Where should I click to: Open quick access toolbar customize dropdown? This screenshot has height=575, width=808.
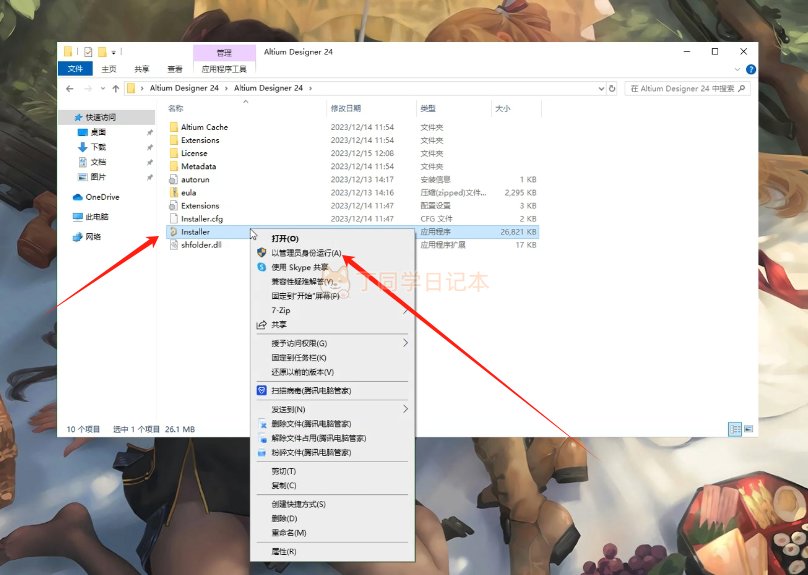(114, 52)
